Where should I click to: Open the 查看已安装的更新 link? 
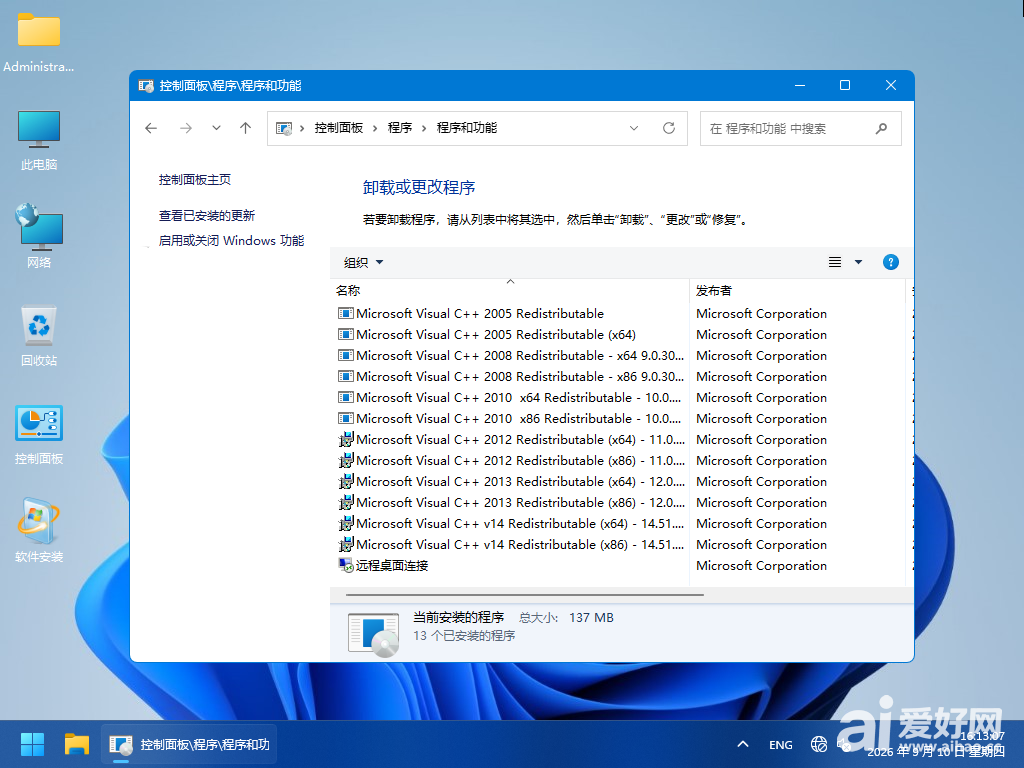206,216
